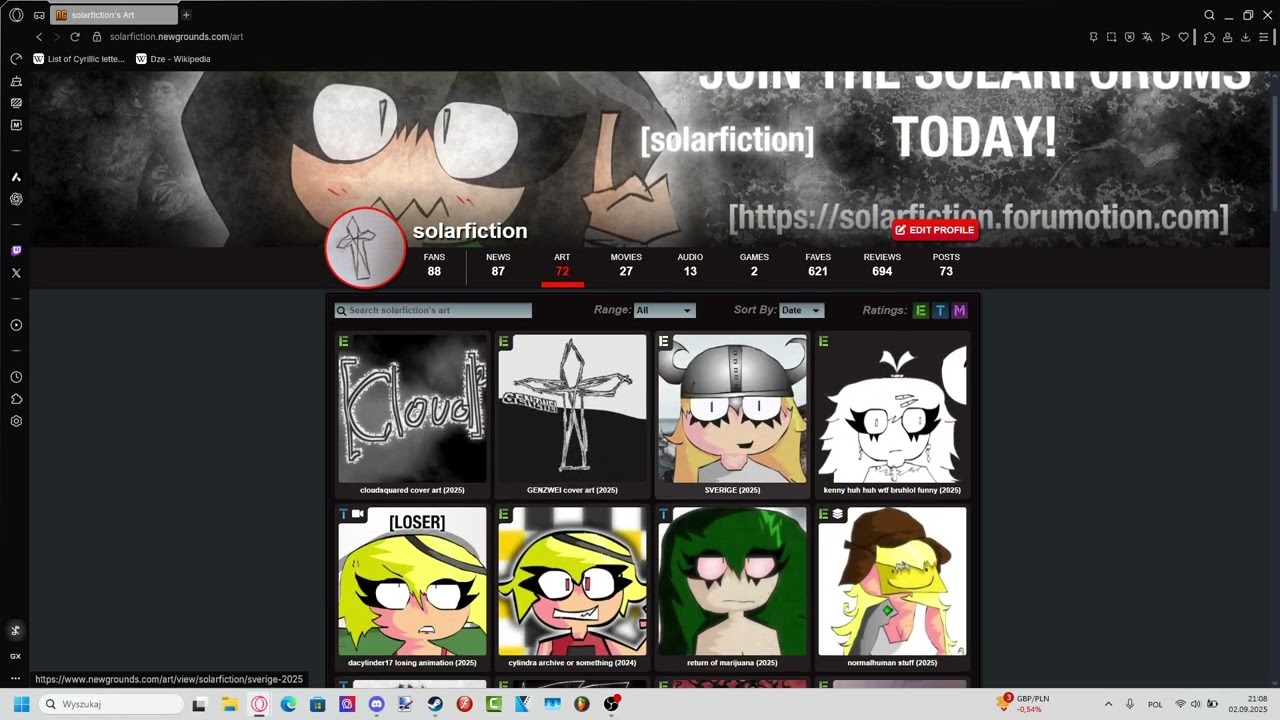The width and height of the screenshot is (1280, 720).
Task: Open return of marijuana thumbnail
Action: point(732,581)
